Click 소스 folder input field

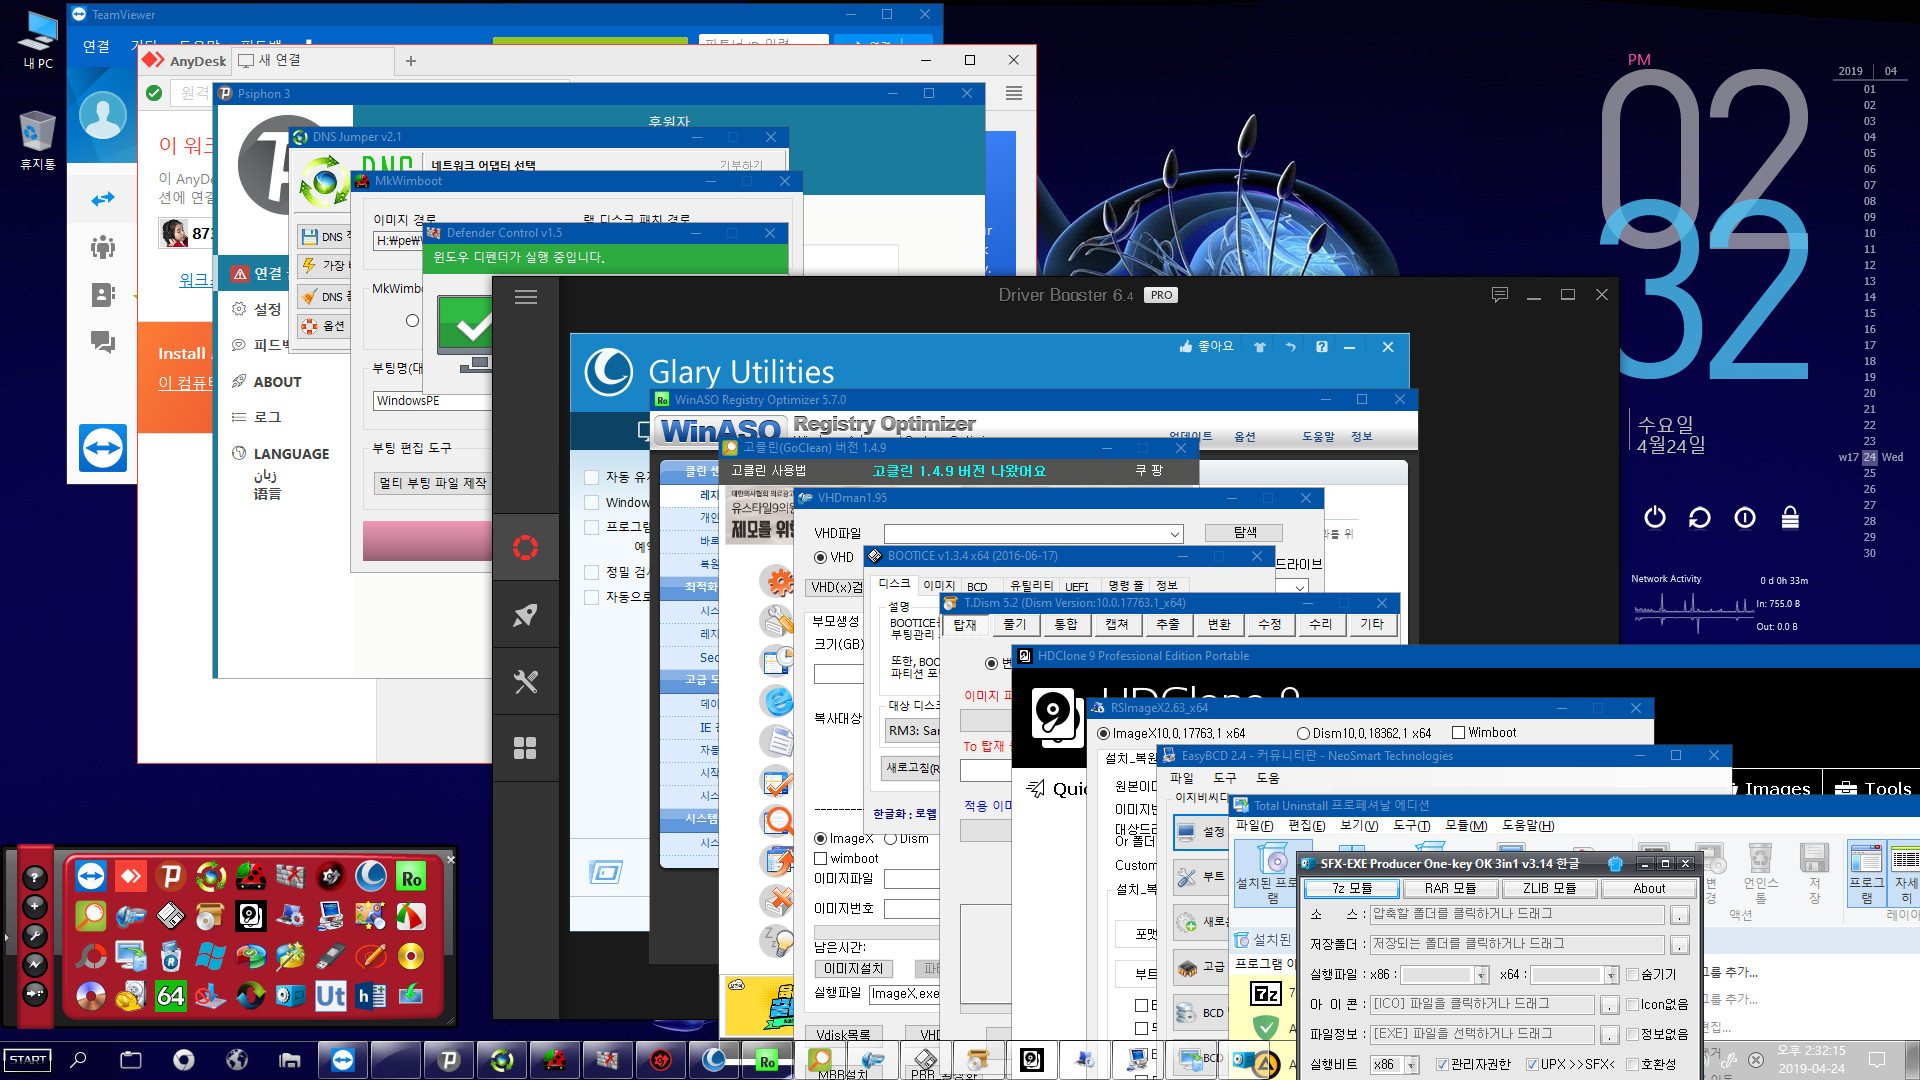click(x=1517, y=914)
